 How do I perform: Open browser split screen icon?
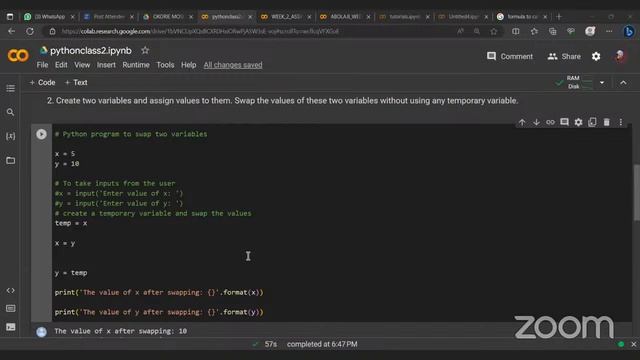click(516, 31)
